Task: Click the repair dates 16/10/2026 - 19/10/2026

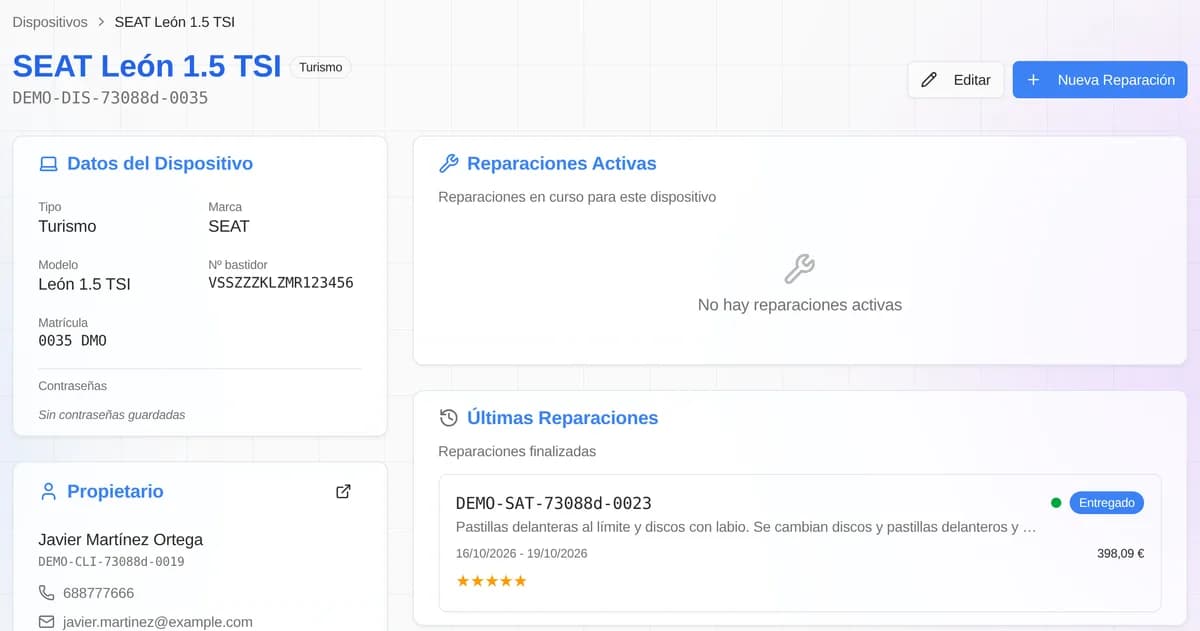Action: coord(521,553)
